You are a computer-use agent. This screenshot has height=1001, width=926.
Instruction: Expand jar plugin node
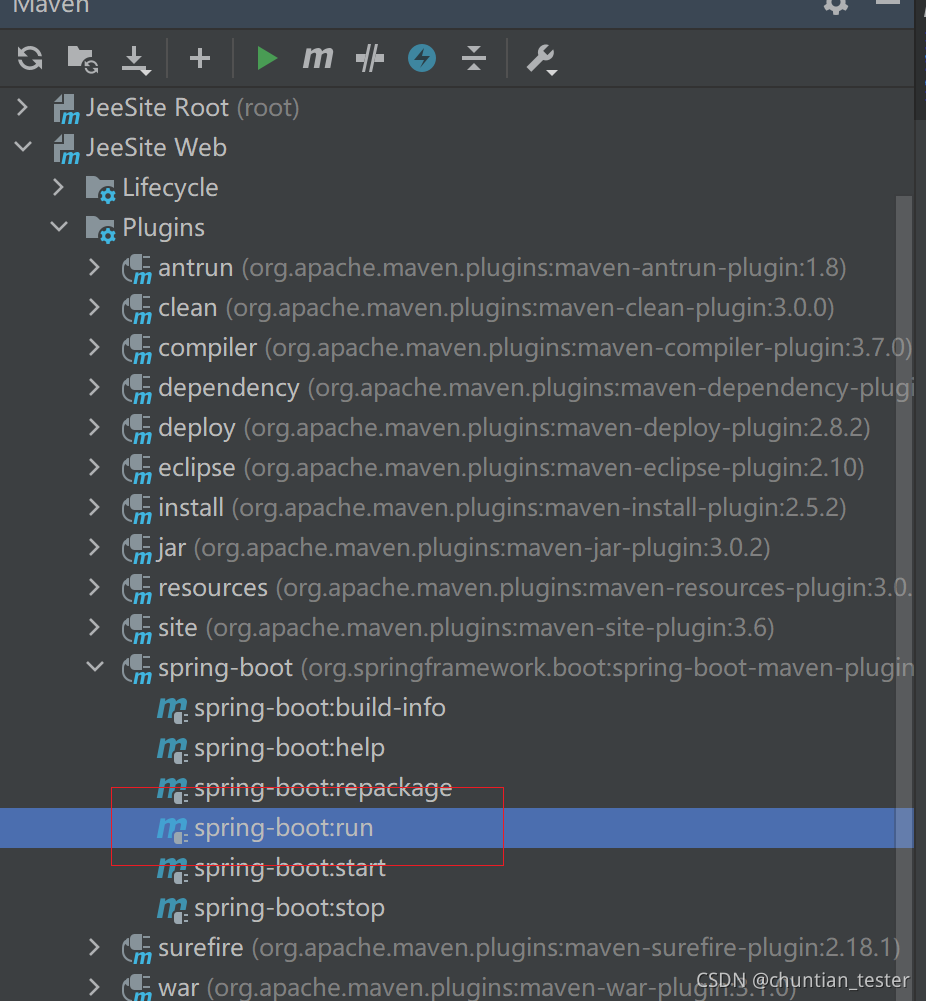point(94,547)
